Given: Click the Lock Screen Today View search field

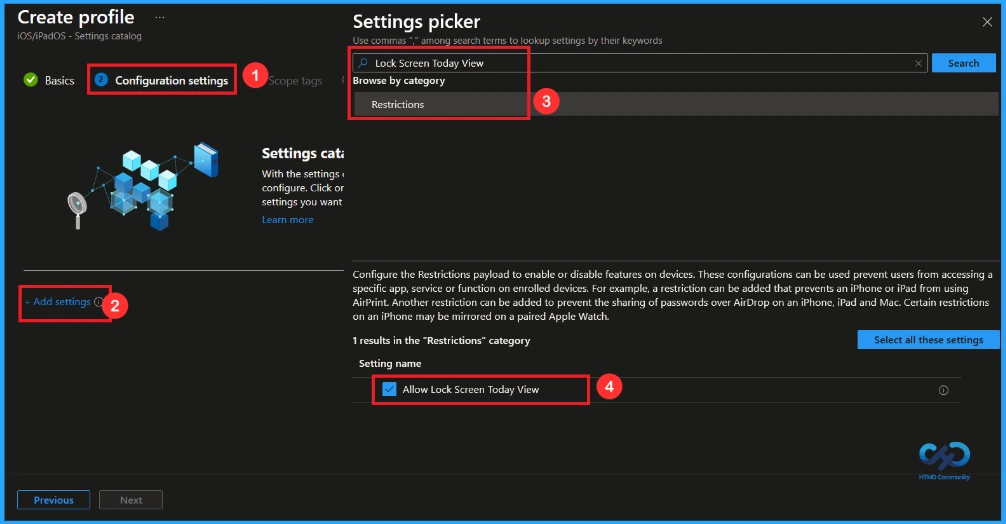Looking at the screenshot, I should (640, 63).
